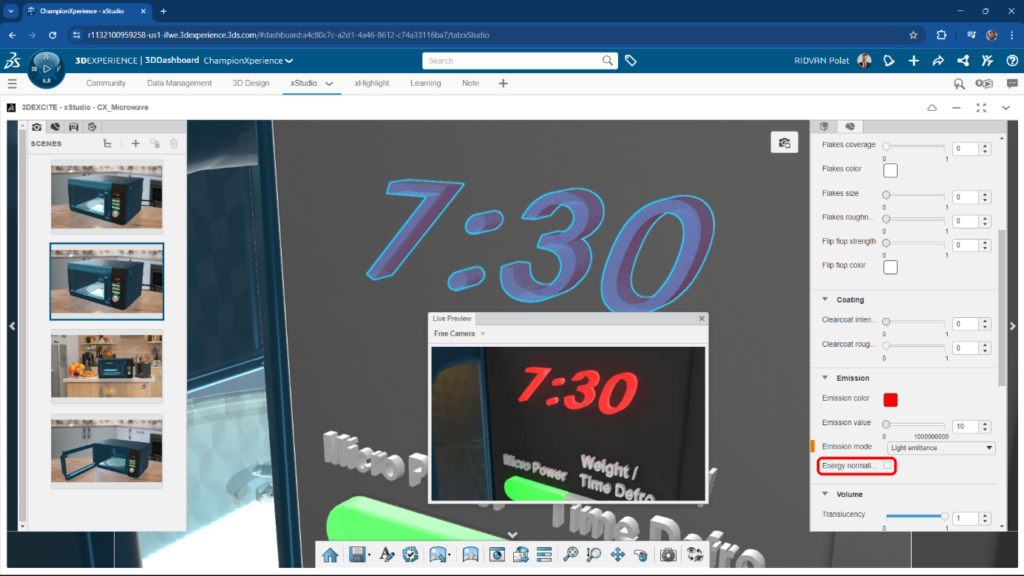Open the hamburger menu at top left
The width and height of the screenshot is (1024, 576).
[12, 84]
